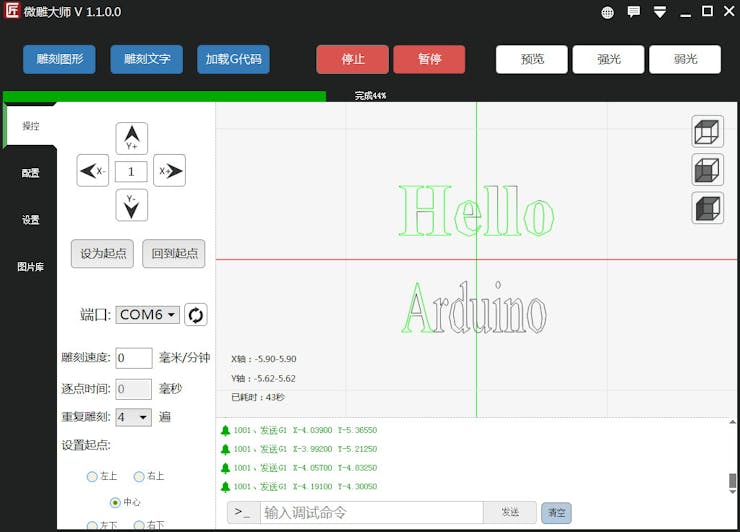Switch to solid shaded cube view
740x532 pixels.
(x=707, y=208)
